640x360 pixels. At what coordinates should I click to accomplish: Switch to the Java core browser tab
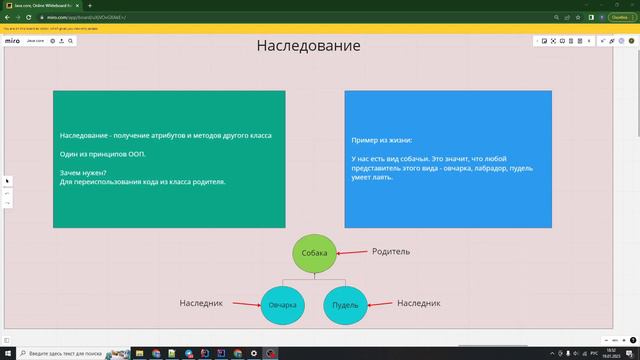[x=42, y=6]
